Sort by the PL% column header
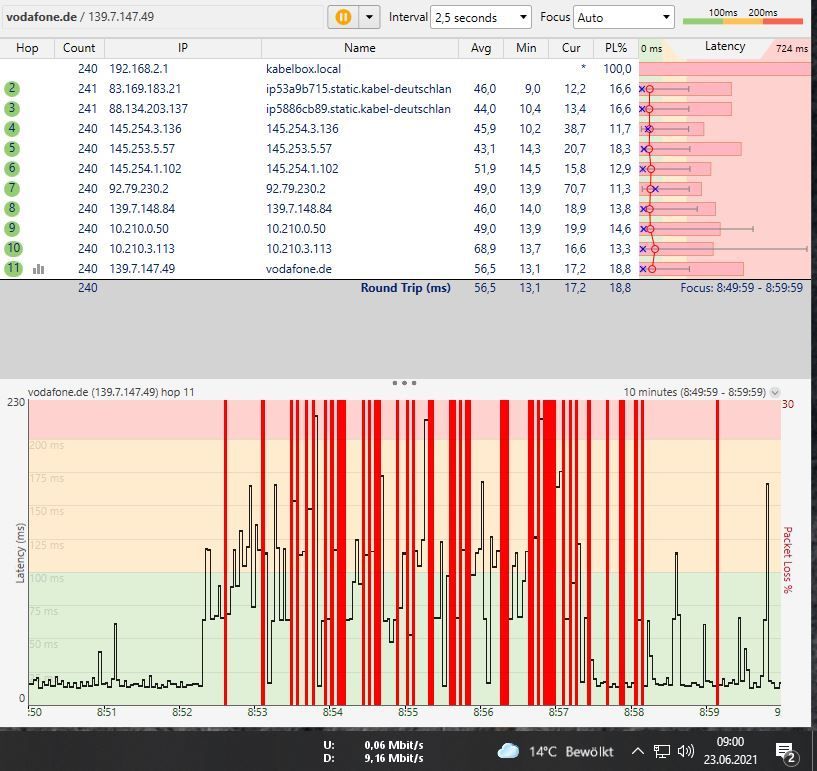Image resolution: width=817 pixels, height=771 pixels. point(616,48)
